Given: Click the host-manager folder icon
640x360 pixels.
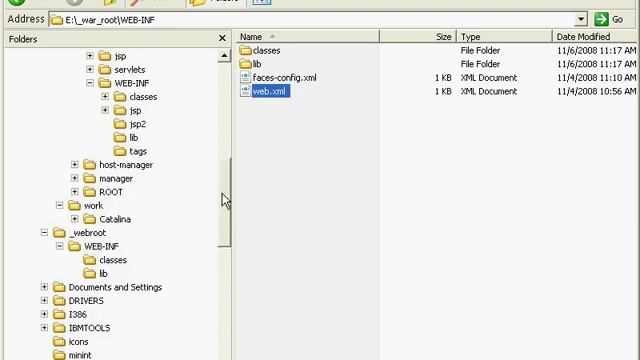Looking at the screenshot, I should [89, 165].
